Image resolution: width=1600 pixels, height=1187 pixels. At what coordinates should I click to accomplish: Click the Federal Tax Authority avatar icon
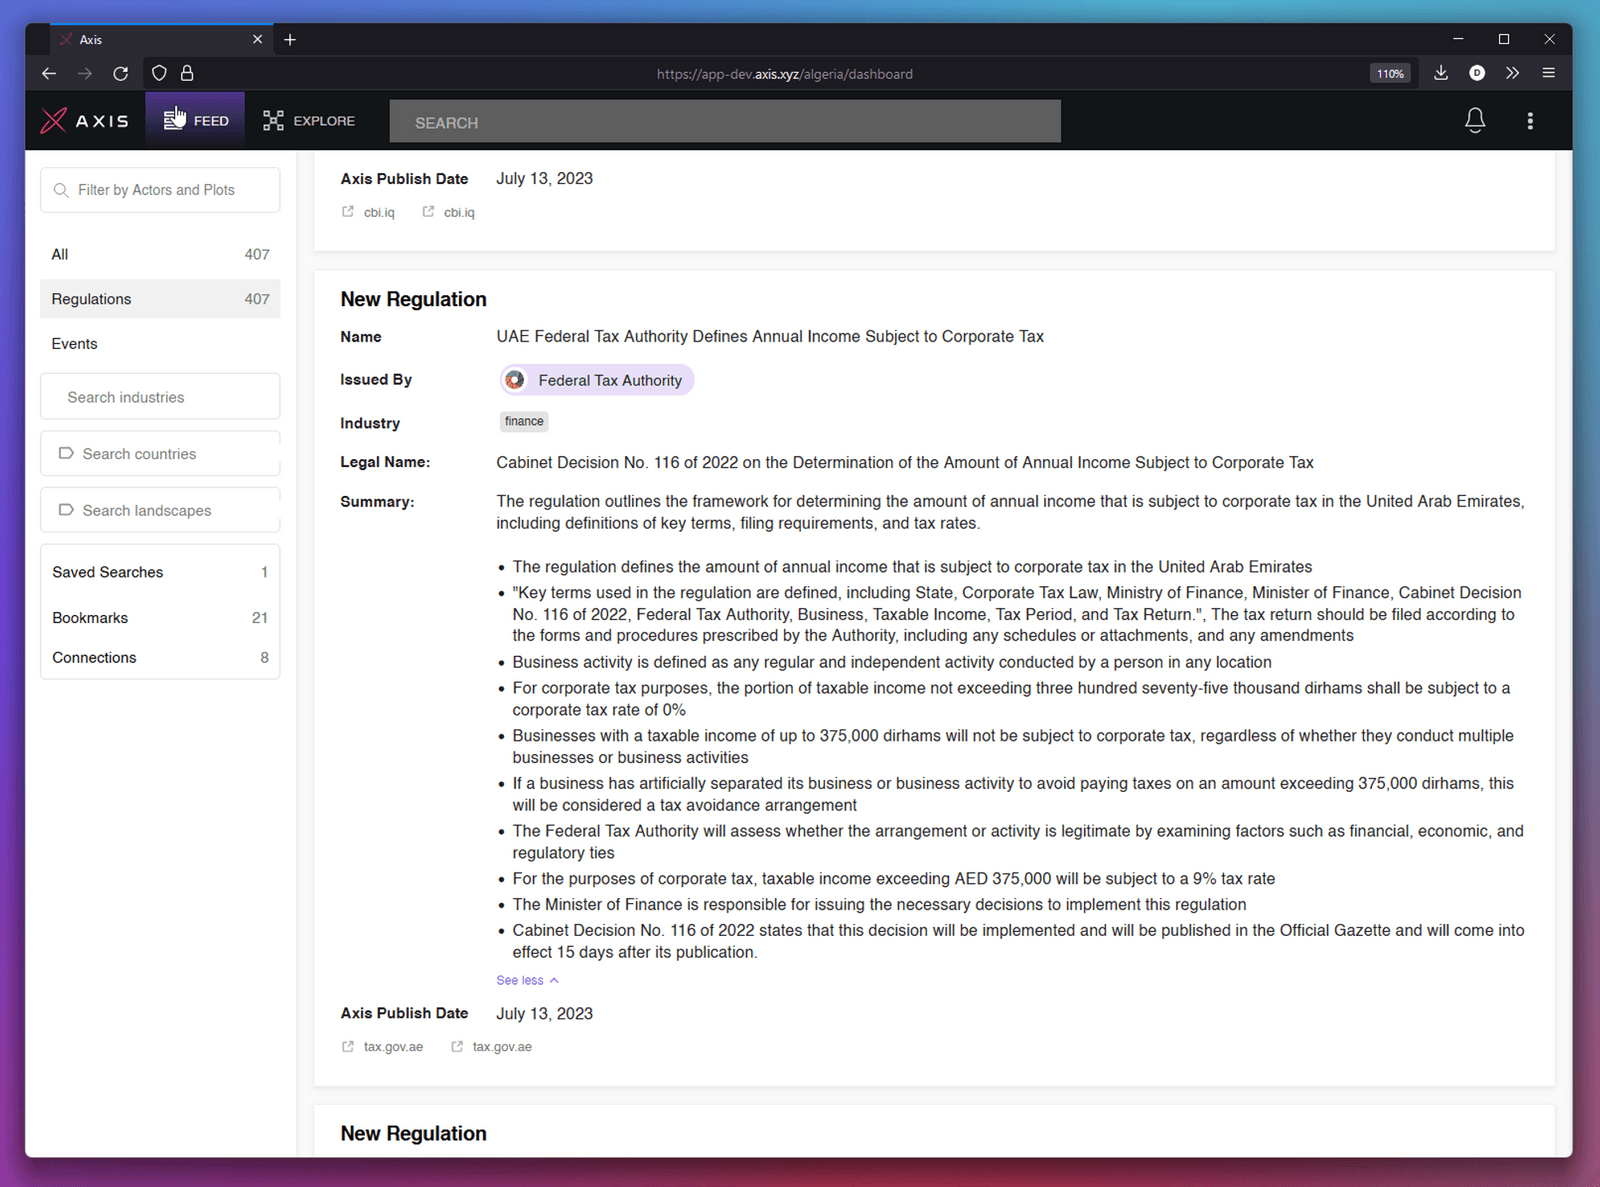pos(516,380)
